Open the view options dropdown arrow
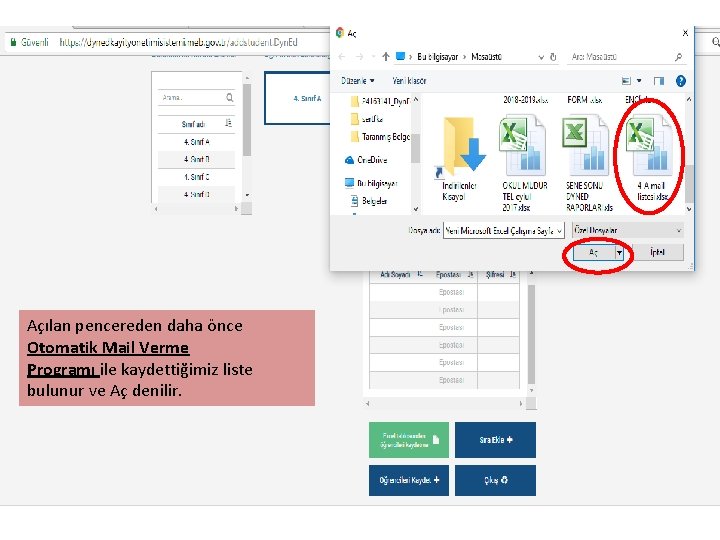The width and height of the screenshot is (720, 540). (x=639, y=81)
